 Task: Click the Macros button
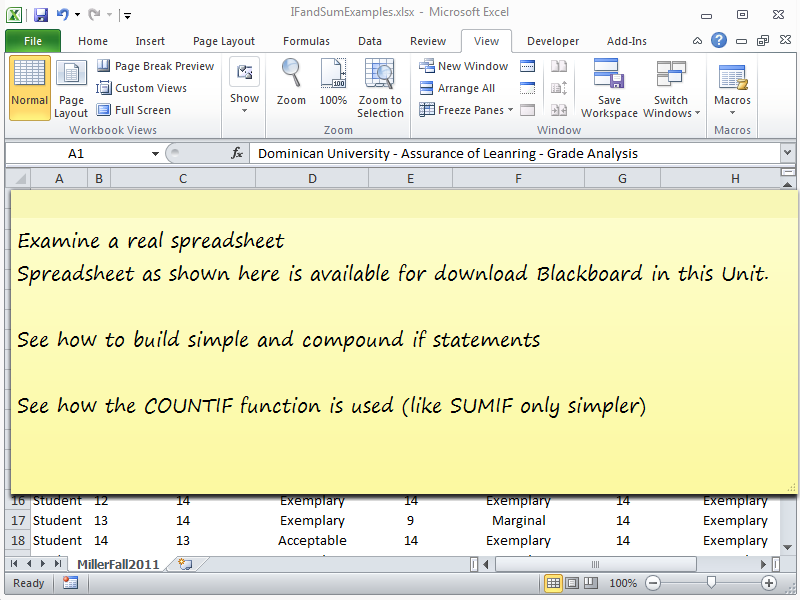732,88
